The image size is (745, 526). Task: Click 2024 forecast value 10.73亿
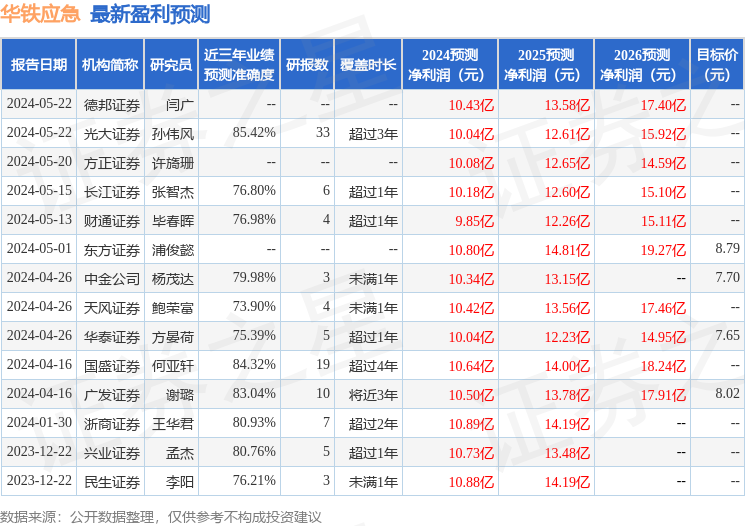pos(471,453)
